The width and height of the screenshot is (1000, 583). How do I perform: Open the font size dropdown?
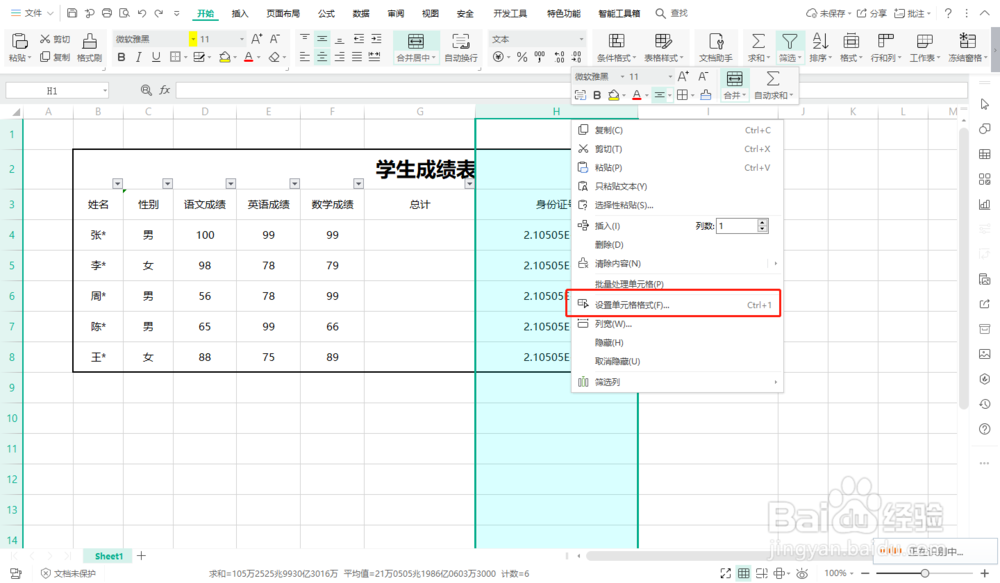pyautogui.click(x=240, y=39)
